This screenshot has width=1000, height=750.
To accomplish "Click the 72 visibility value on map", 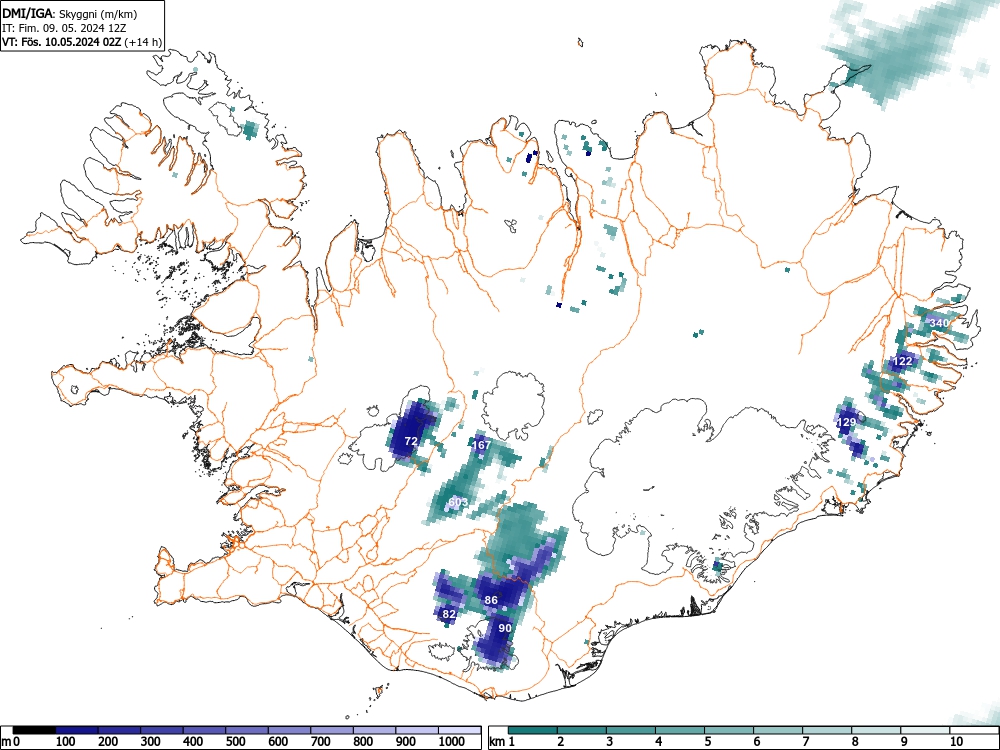I will 411,441.
